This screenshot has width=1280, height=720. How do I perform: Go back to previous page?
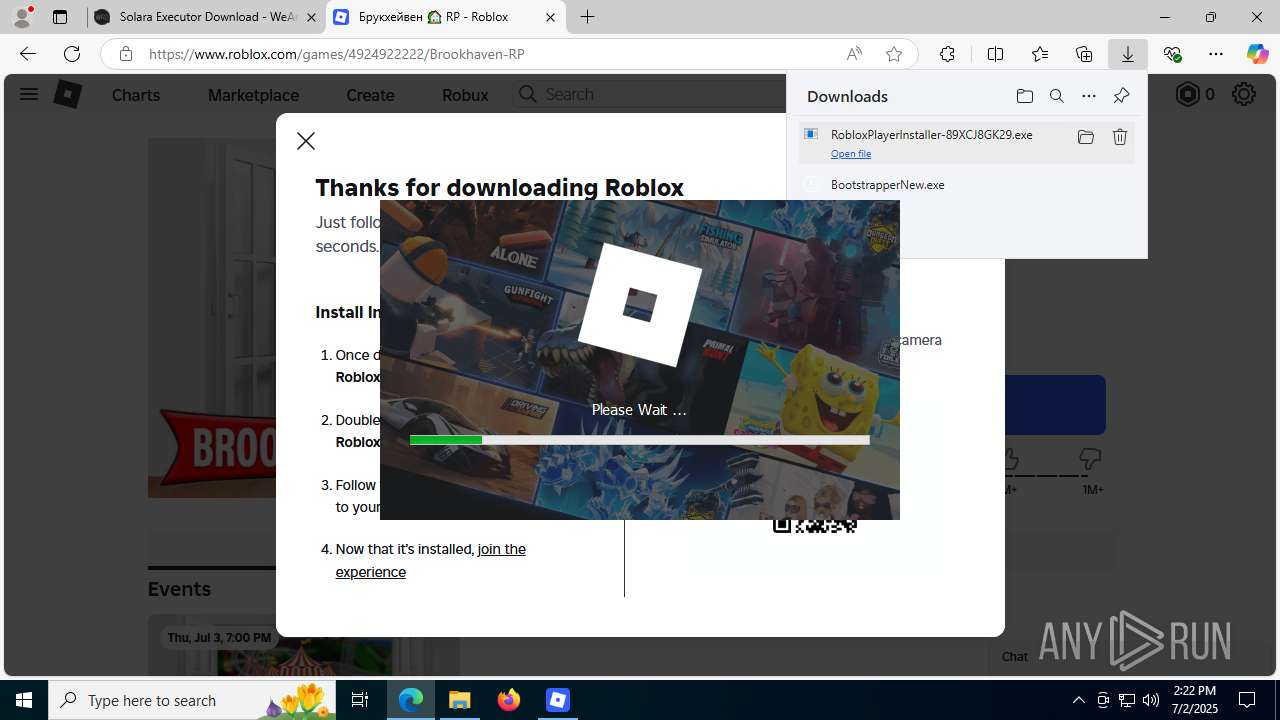pyautogui.click(x=28, y=54)
